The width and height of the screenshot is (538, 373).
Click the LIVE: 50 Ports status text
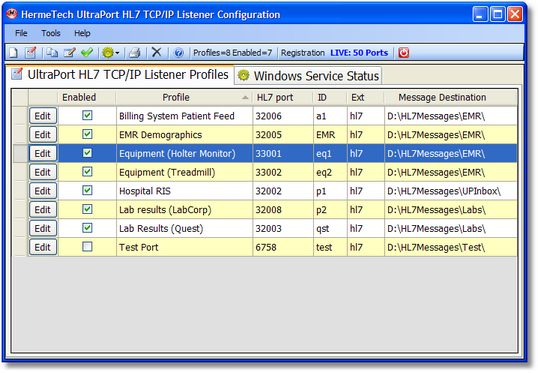pyautogui.click(x=359, y=53)
